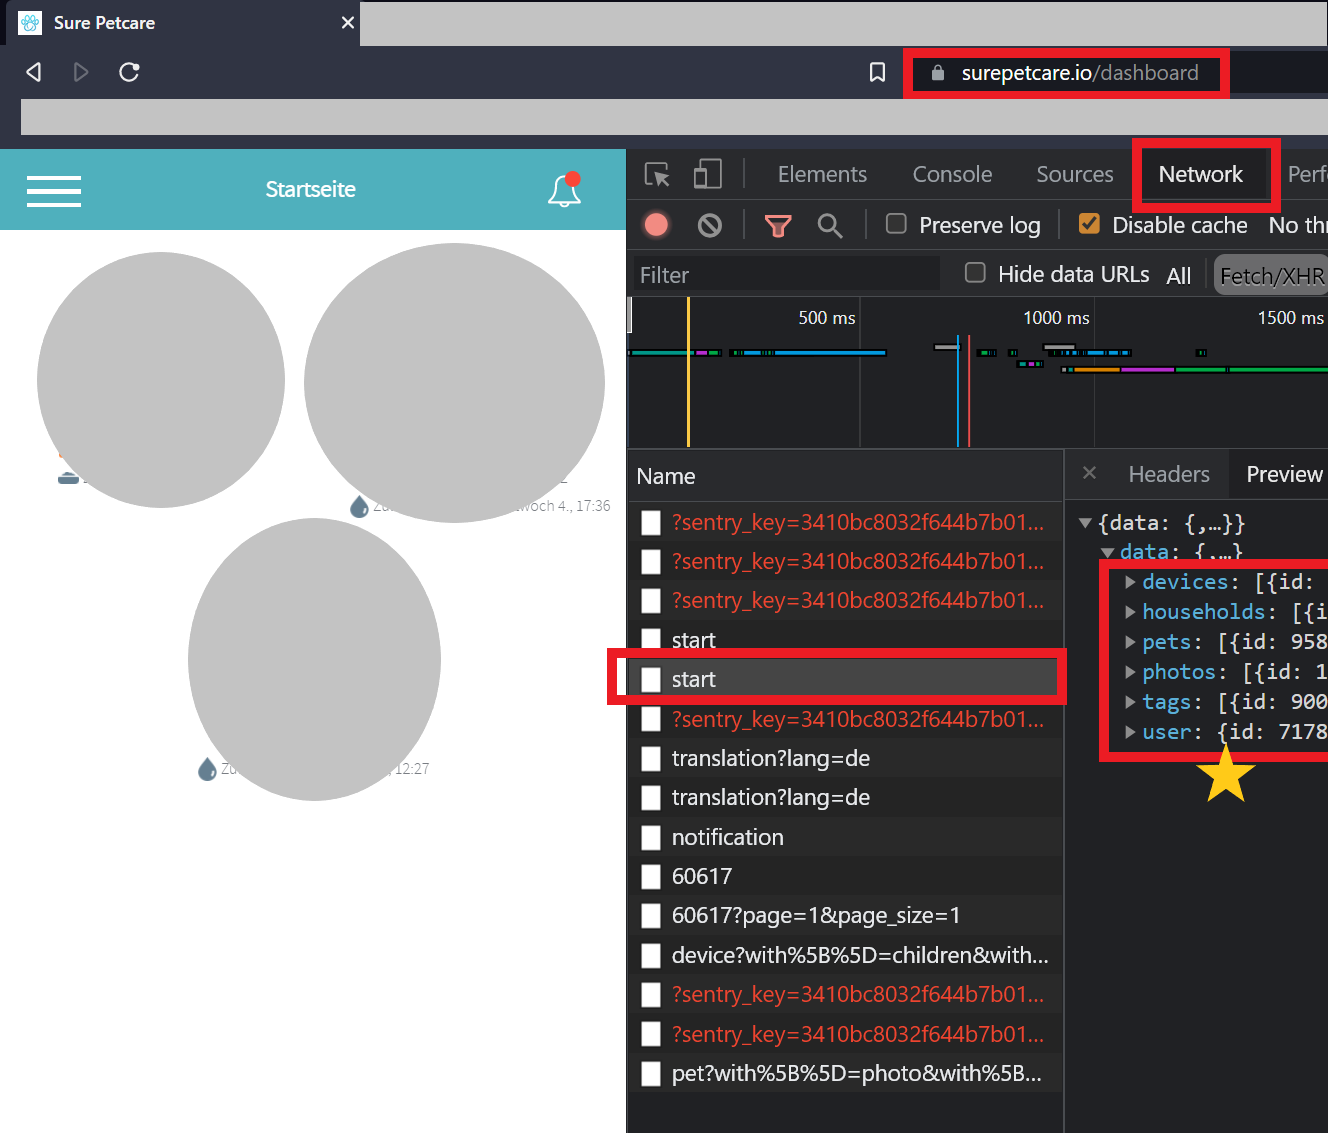Clear the network log
Image resolution: width=1328 pixels, height=1133 pixels.
point(709,225)
